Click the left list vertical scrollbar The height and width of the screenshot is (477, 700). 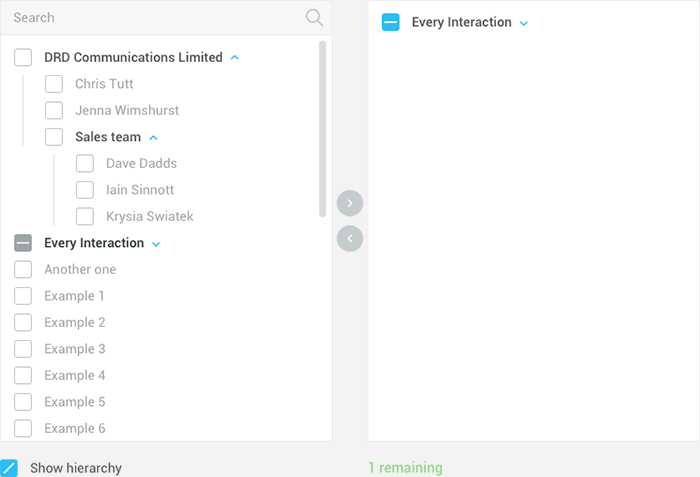point(322,128)
